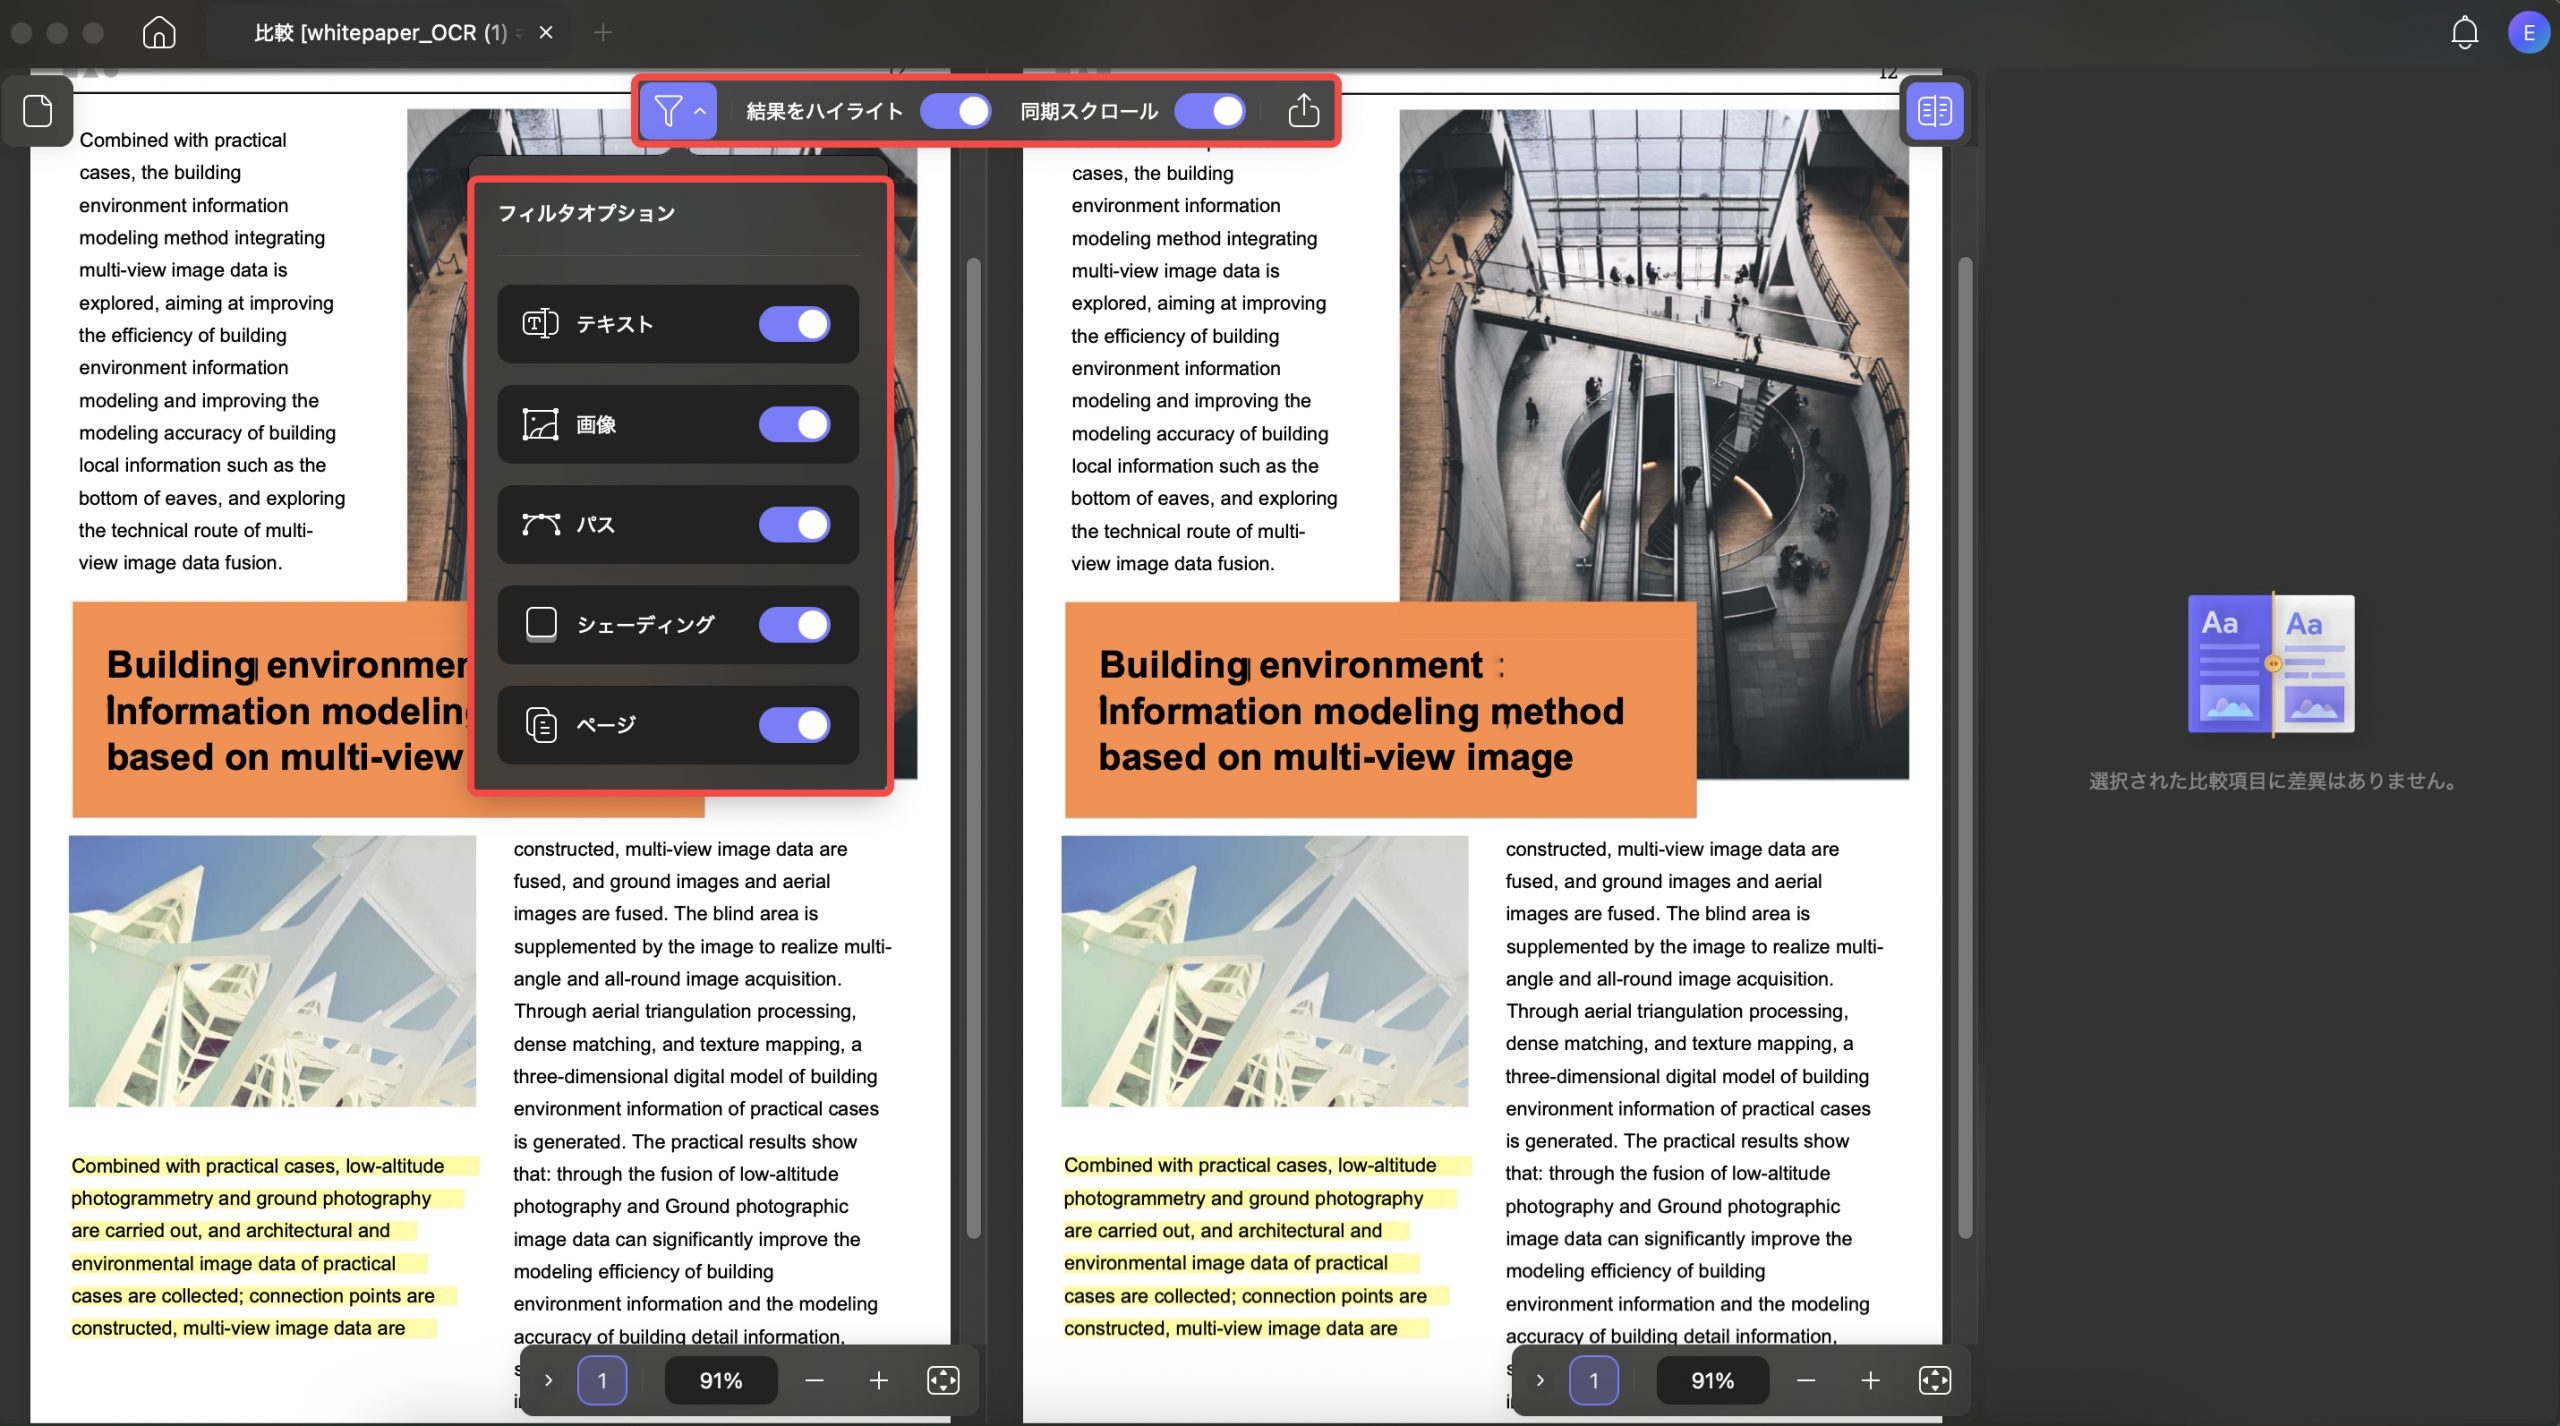Go to the home screen icon
2560x1426 pixels.
[x=159, y=33]
